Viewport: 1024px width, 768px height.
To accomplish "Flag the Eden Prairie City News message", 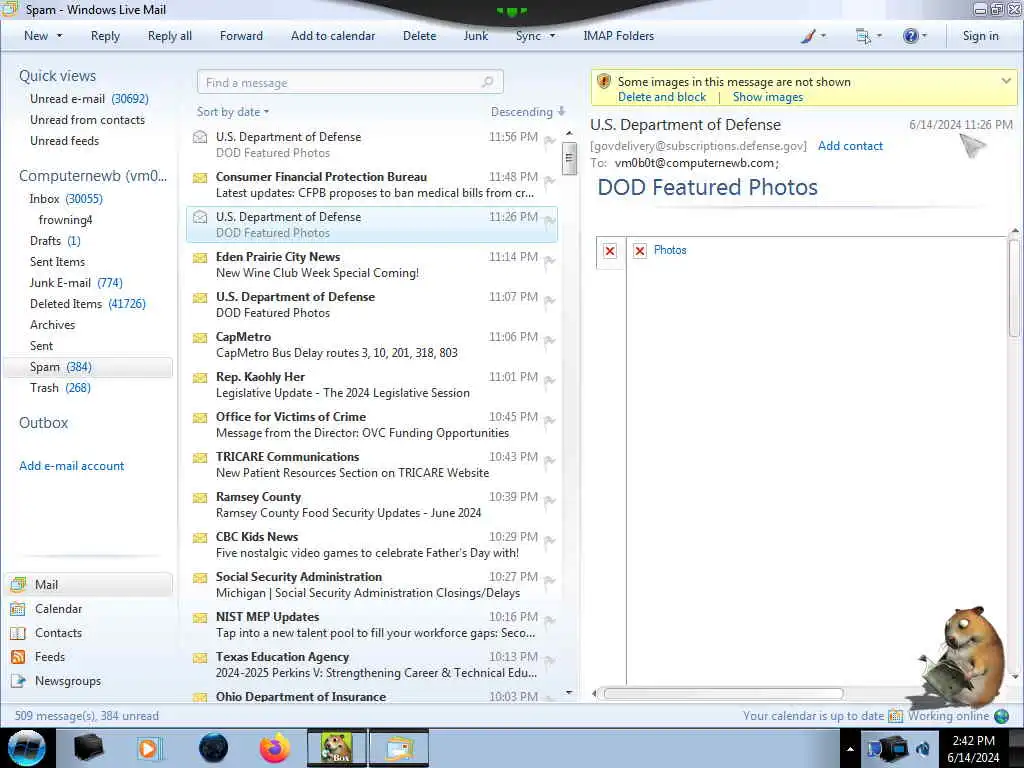I will (x=549, y=260).
